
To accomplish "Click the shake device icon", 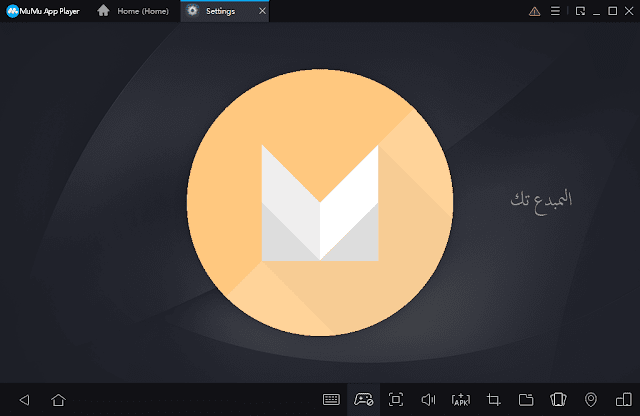I will (558, 400).
